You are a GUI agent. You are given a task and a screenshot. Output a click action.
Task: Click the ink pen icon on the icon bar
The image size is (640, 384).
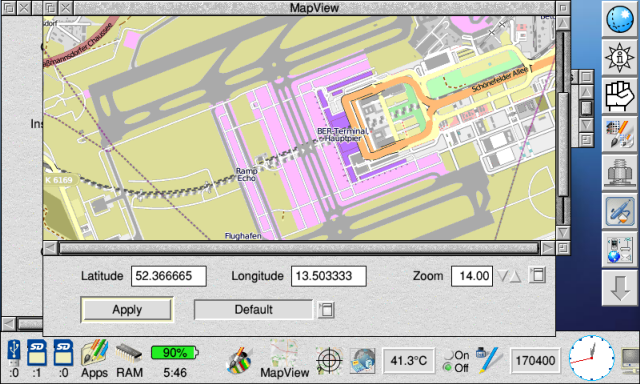[x=487, y=360]
